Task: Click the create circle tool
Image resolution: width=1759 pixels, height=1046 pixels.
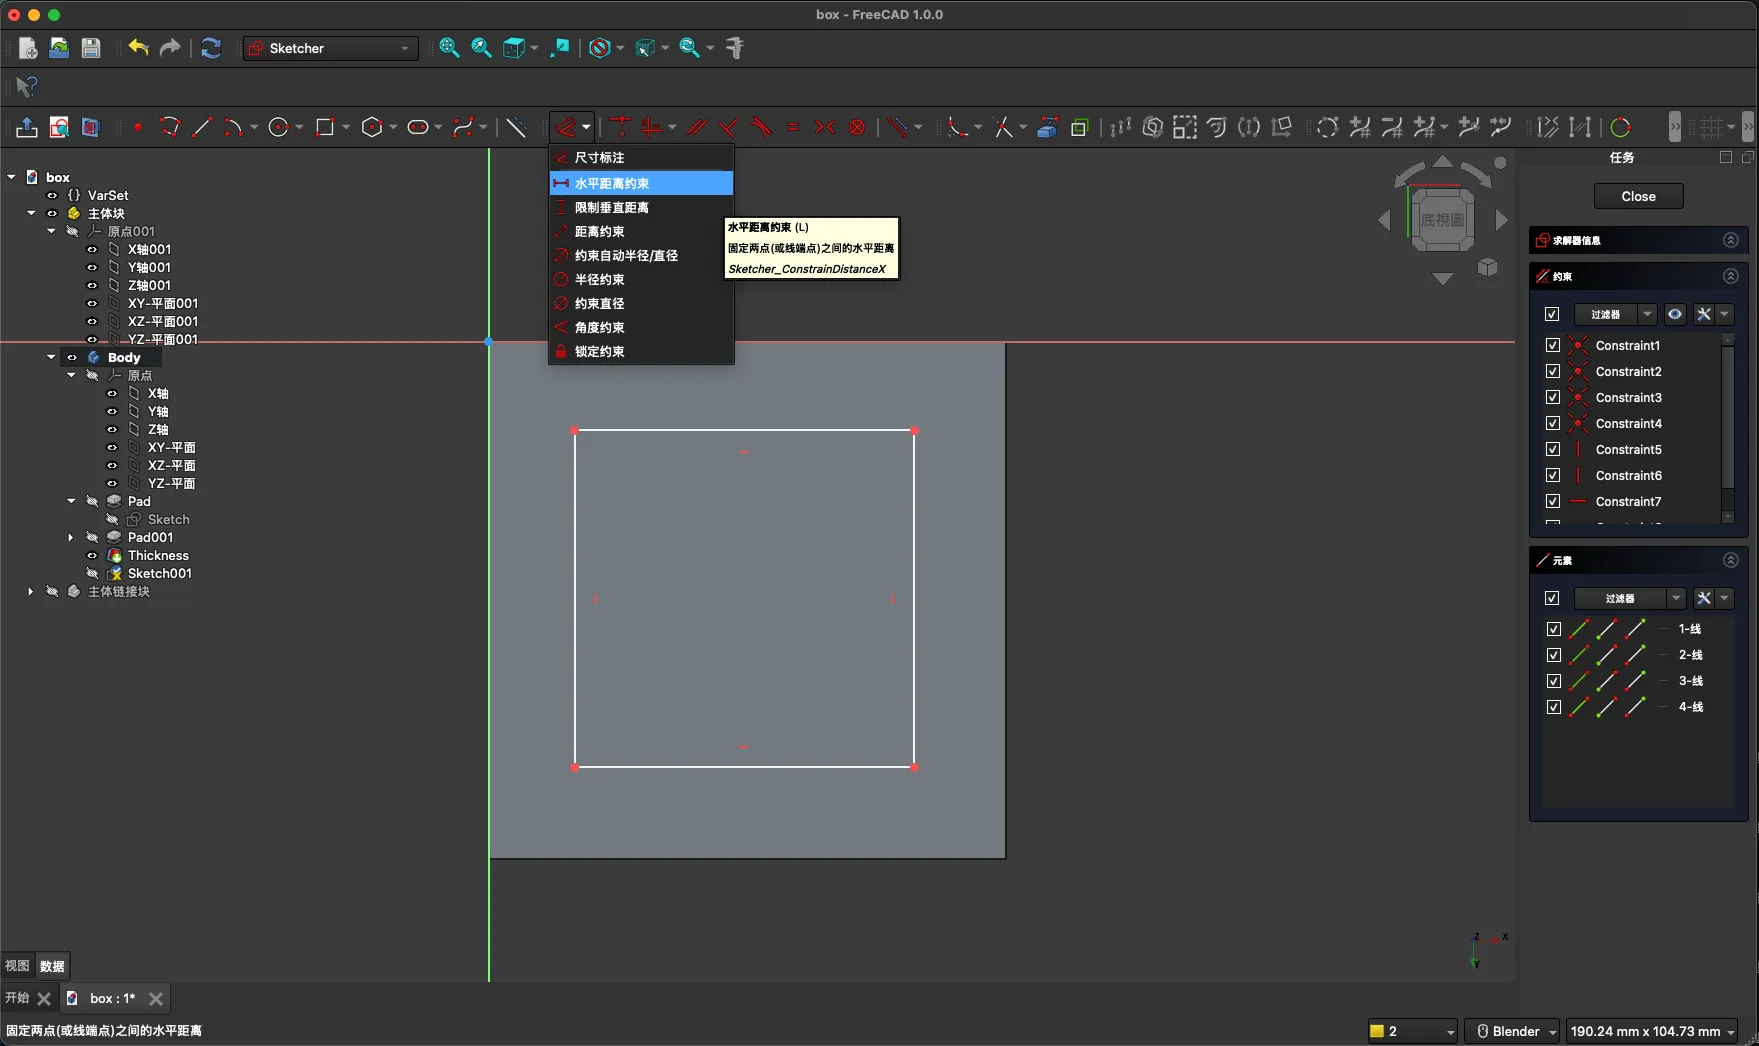Action: click(279, 127)
